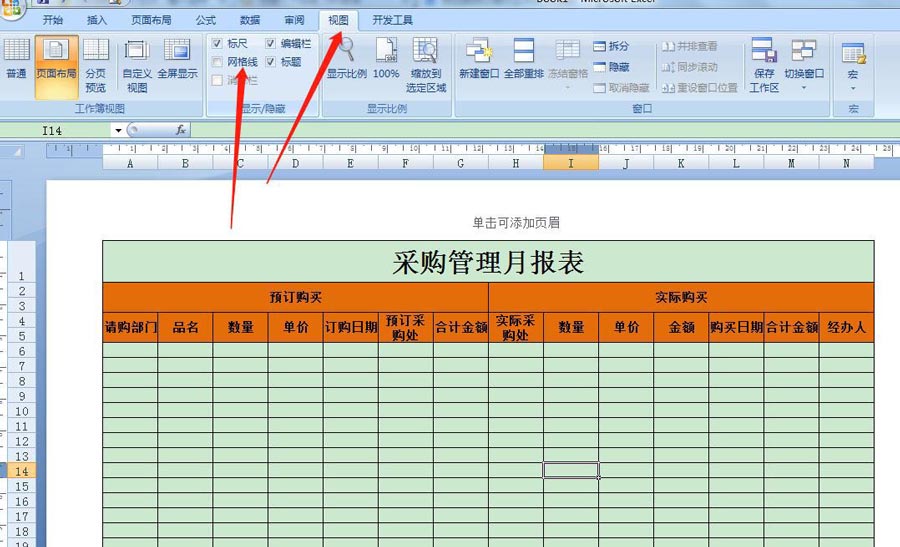
Task: Switch to 普通 normal view
Action: (15, 64)
